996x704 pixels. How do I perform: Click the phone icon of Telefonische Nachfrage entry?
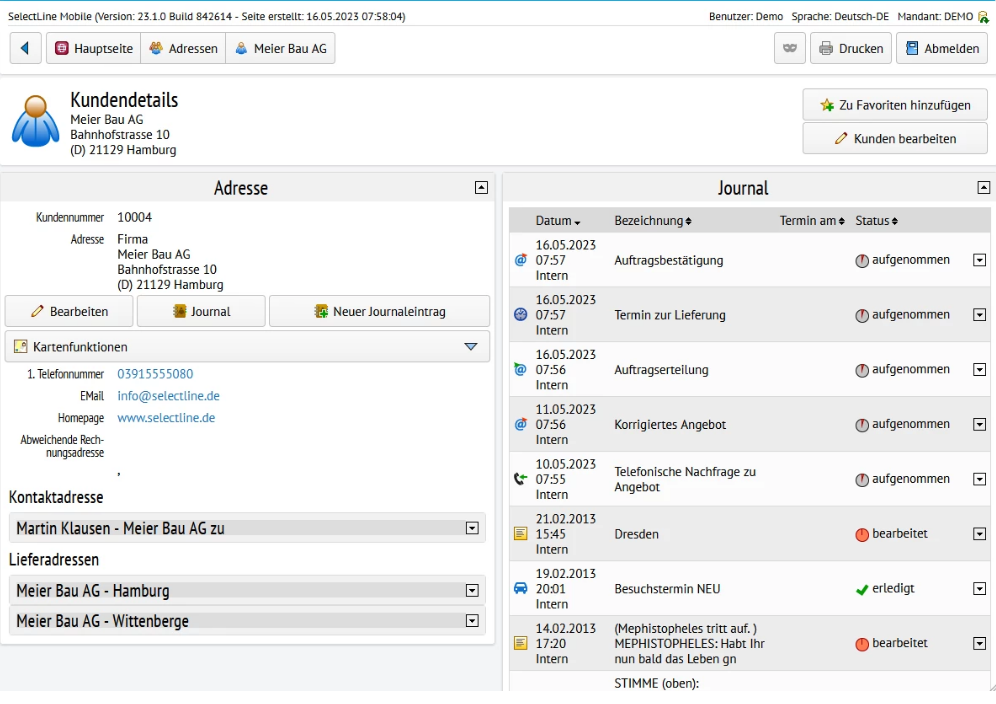click(520, 479)
